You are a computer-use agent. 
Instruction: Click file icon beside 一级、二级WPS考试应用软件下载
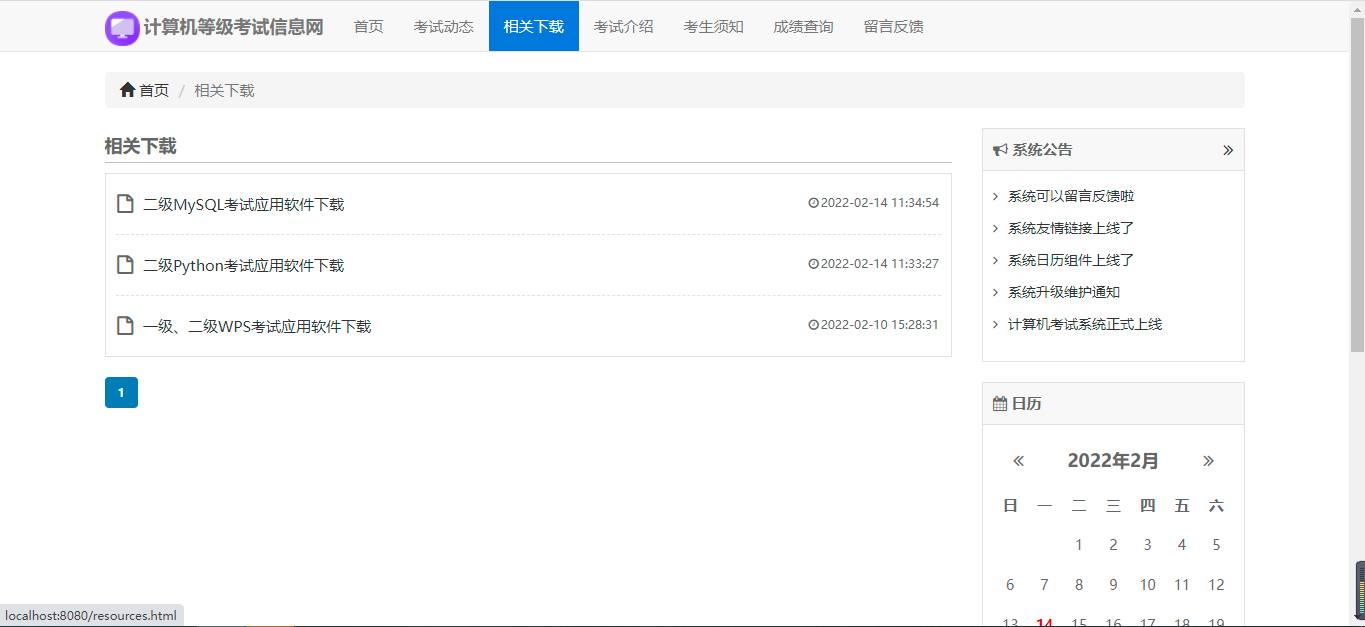(x=126, y=326)
